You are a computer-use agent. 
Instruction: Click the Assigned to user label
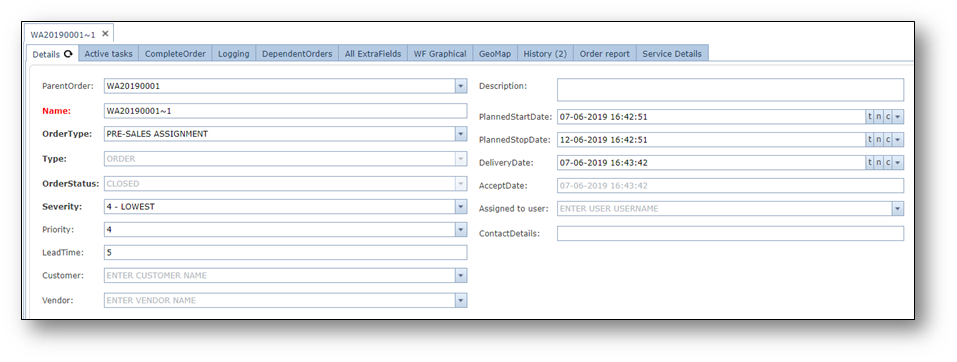513,209
